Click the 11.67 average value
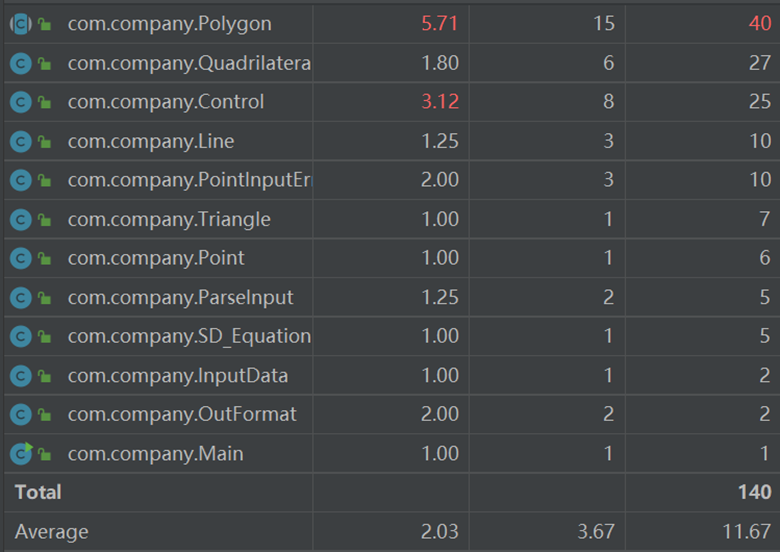This screenshot has width=780, height=552. pyautogui.click(x=746, y=532)
